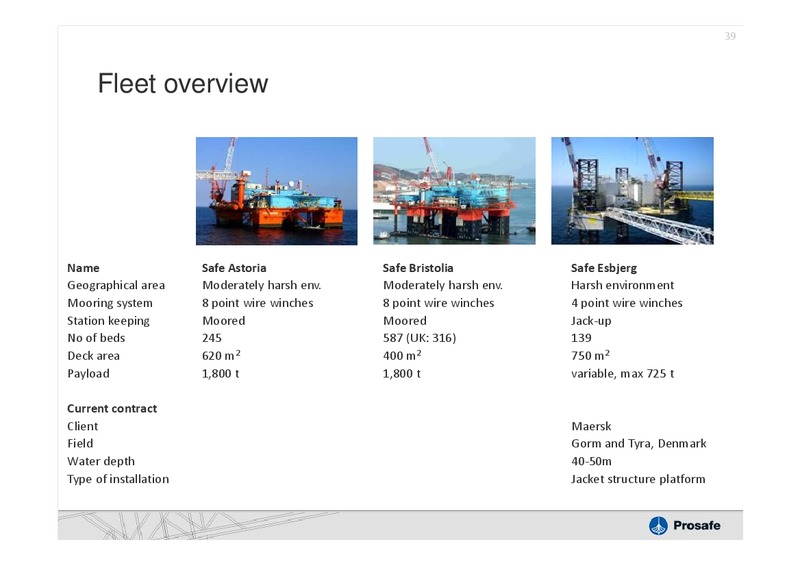Select the 'Fleet overview' title
The width and height of the screenshot is (800, 566).
click(x=183, y=84)
